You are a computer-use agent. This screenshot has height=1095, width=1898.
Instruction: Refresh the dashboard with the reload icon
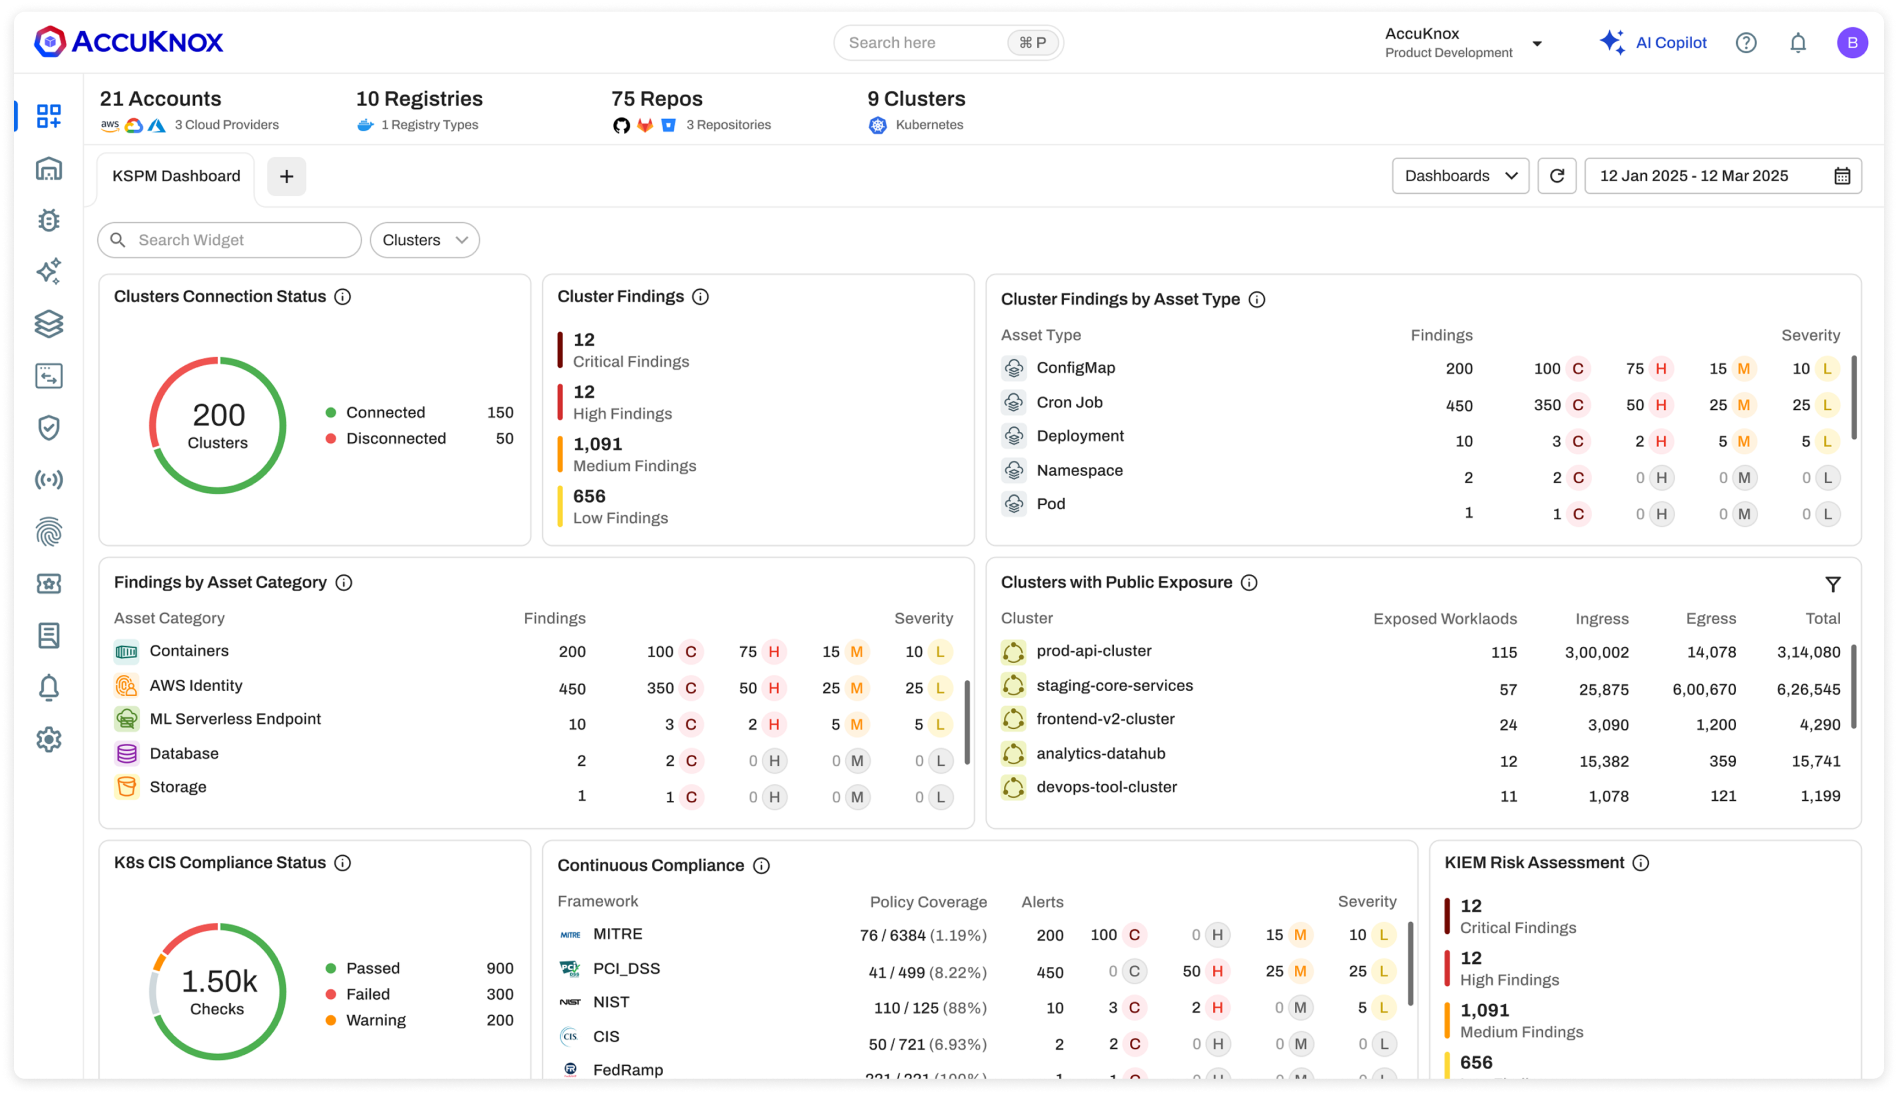(1557, 175)
